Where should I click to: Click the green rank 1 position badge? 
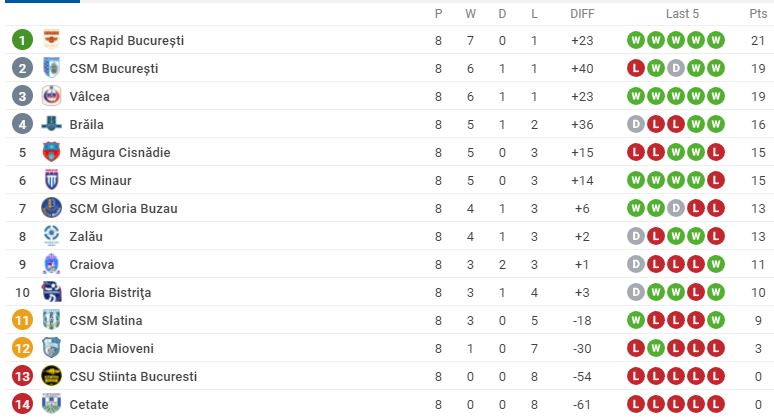(22, 40)
